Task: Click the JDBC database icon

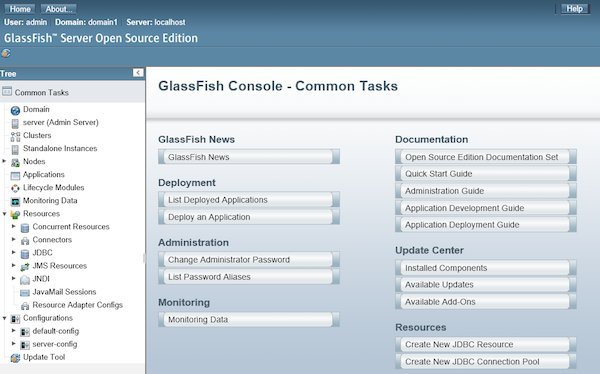Action: [25, 254]
